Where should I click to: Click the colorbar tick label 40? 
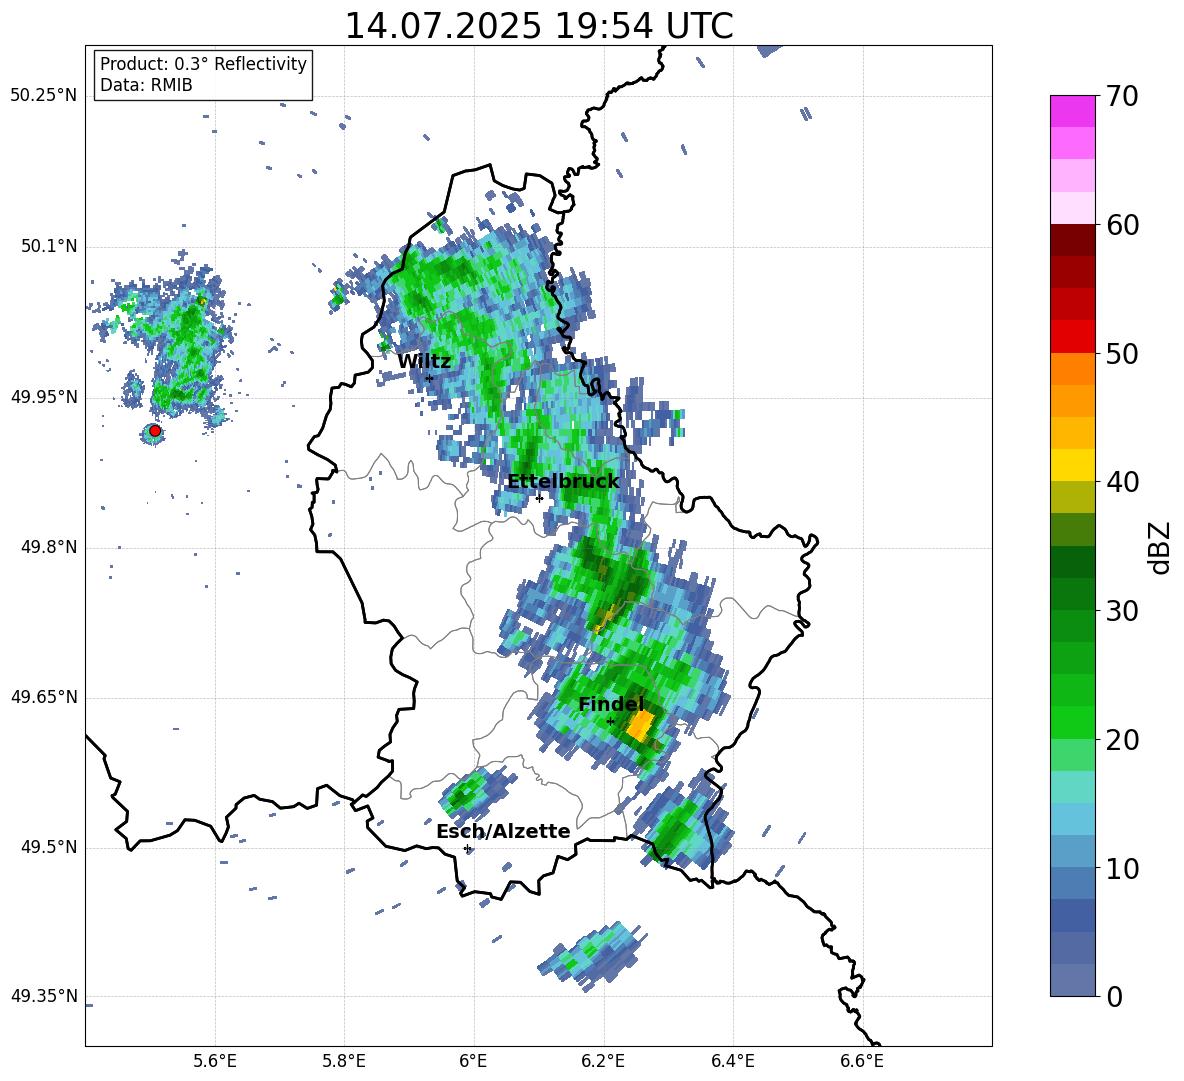coord(1122,482)
